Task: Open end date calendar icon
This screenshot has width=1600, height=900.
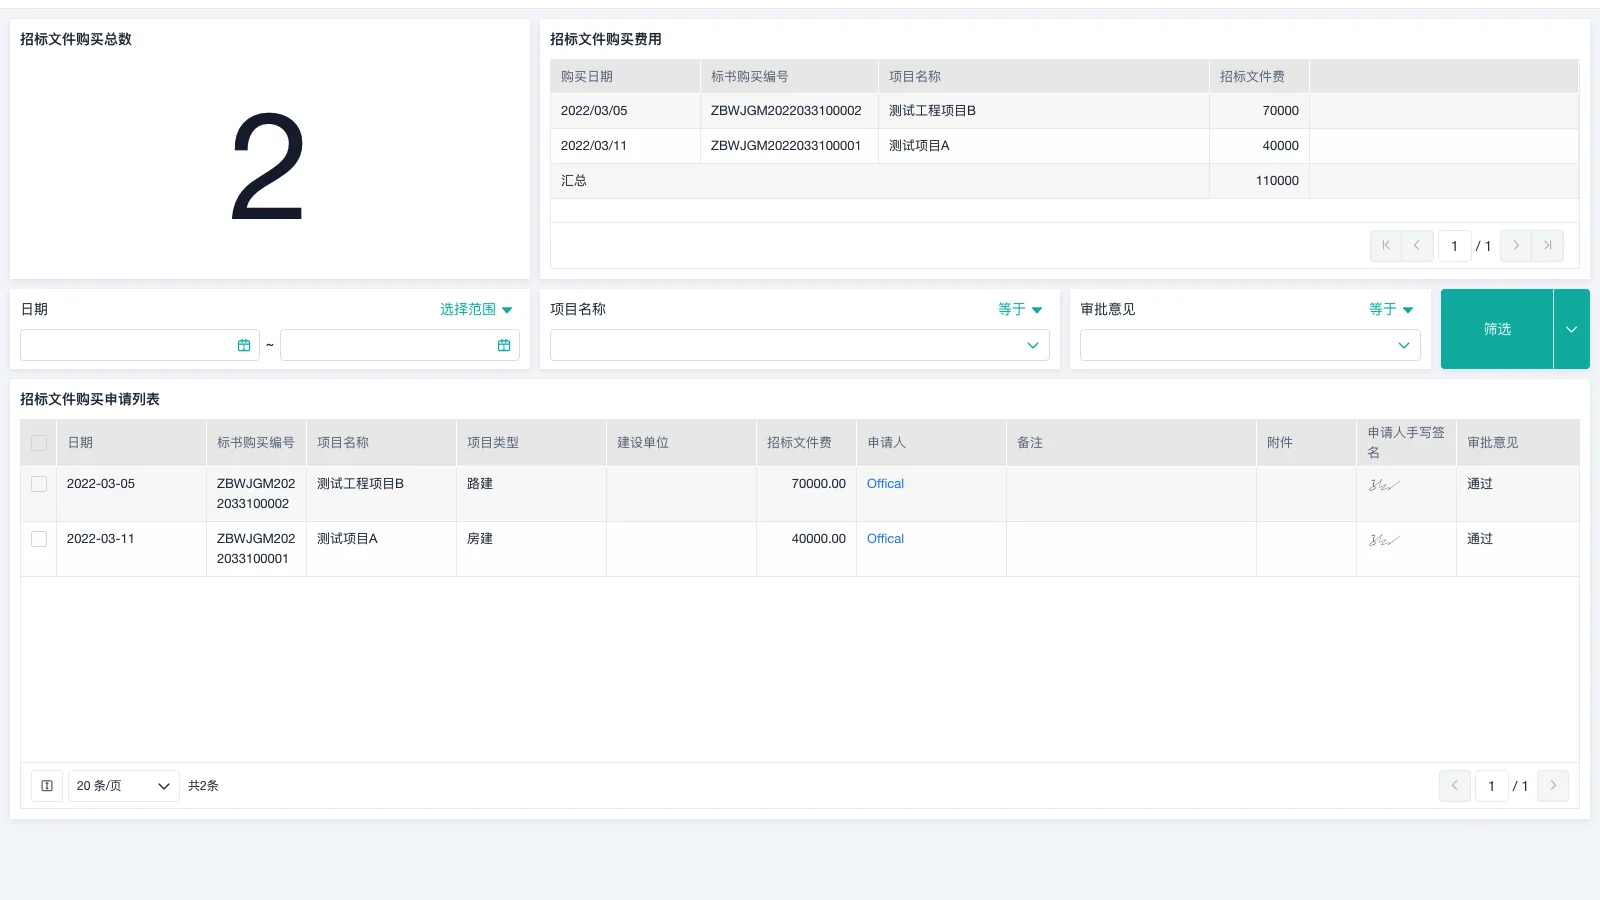Action: (x=504, y=345)
